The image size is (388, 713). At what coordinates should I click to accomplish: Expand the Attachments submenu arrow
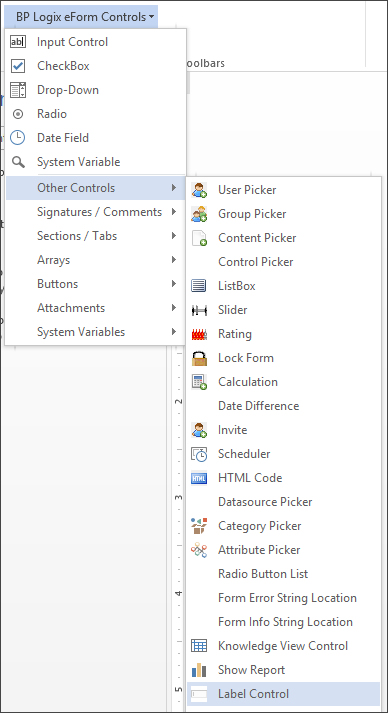pos(174,308)
